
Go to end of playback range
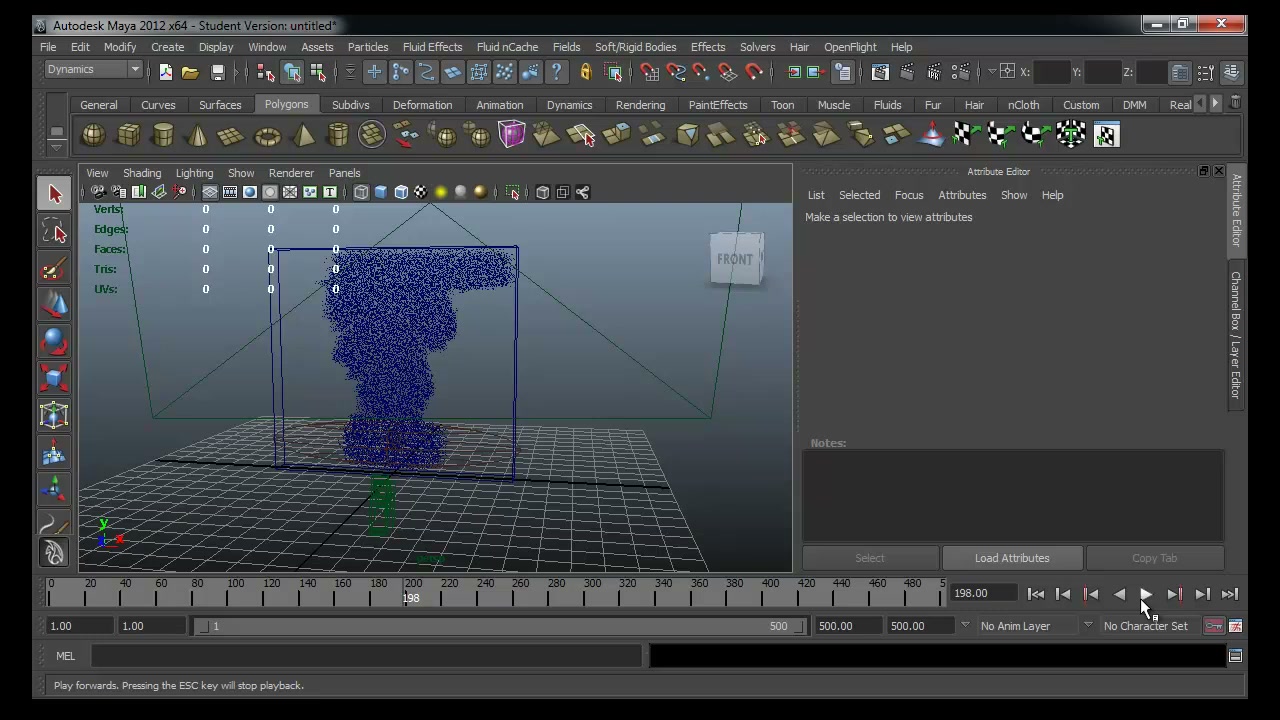pos(1230,594)
